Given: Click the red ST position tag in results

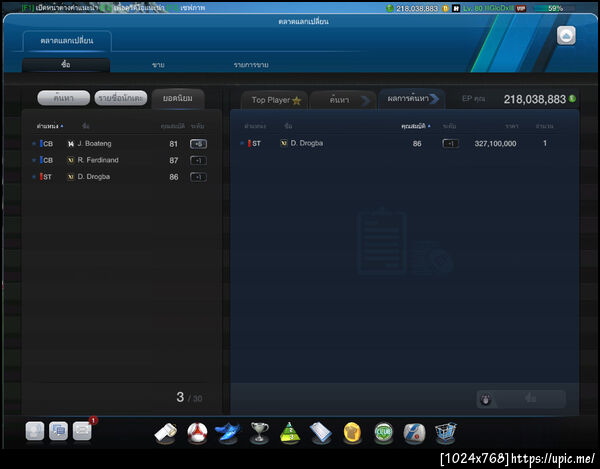Looking at the screenshot, I should click(254, 143).
